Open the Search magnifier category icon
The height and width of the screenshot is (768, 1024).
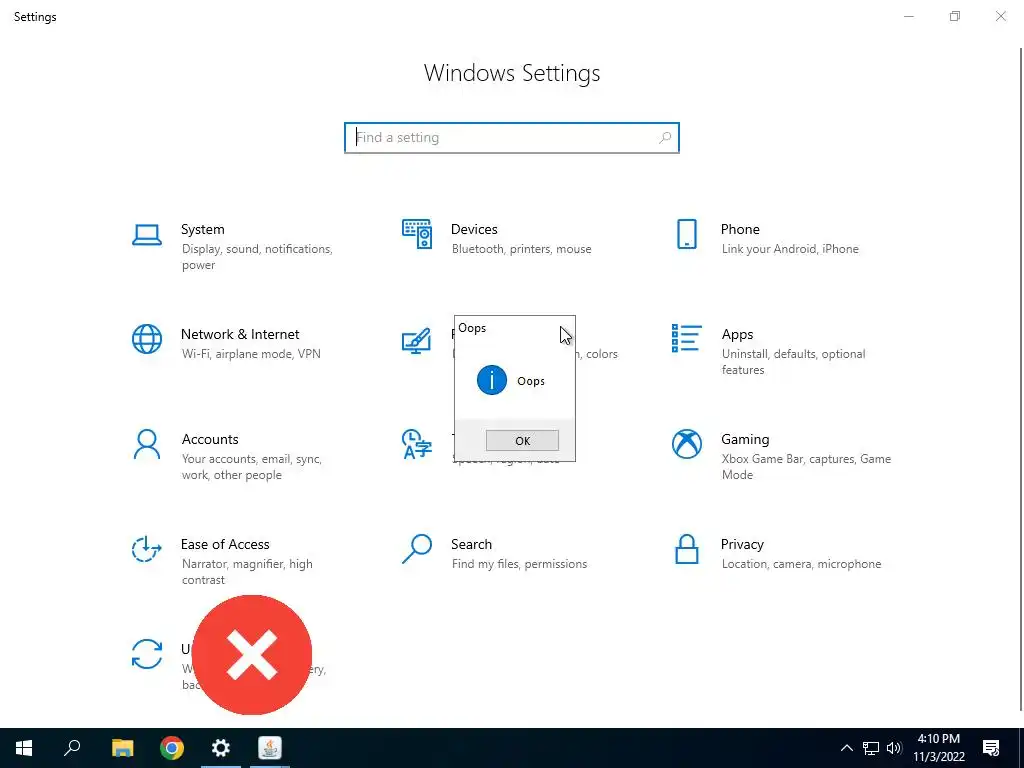pos(417,549)
